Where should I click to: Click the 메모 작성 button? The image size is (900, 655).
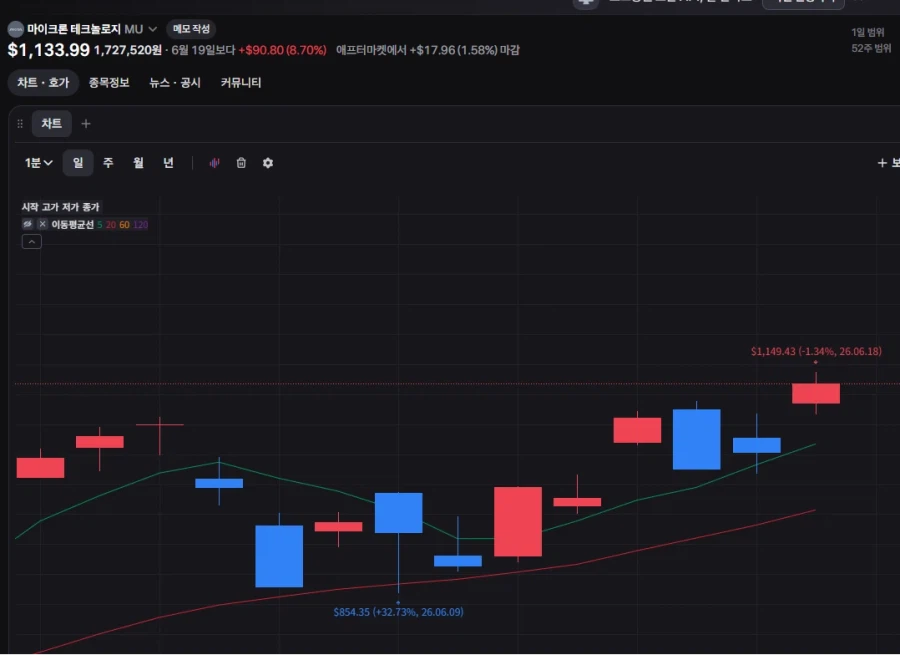(x=192, y=29)
